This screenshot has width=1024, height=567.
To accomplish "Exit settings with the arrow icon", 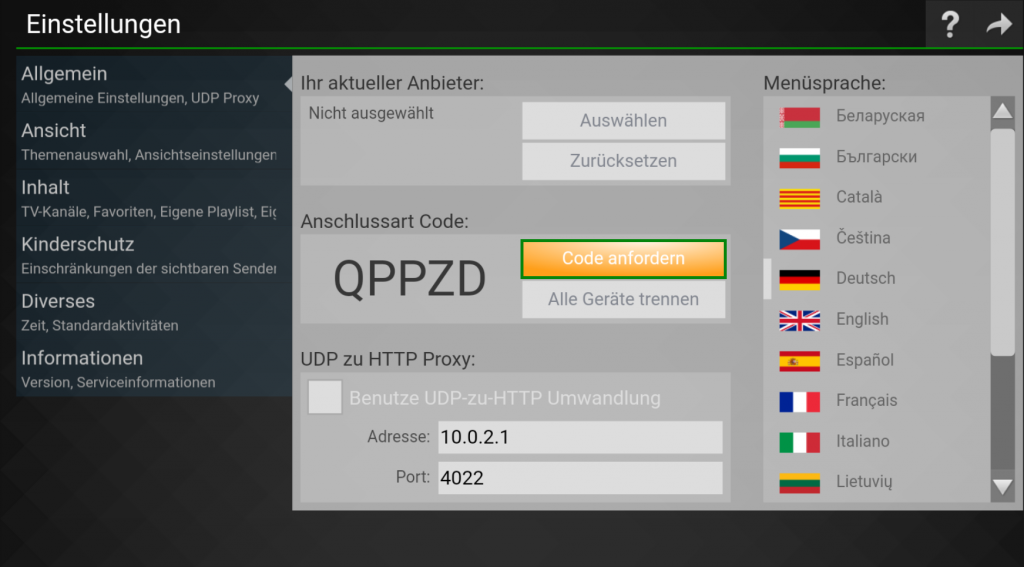I will pyautogui.click(x=999, y=24).
